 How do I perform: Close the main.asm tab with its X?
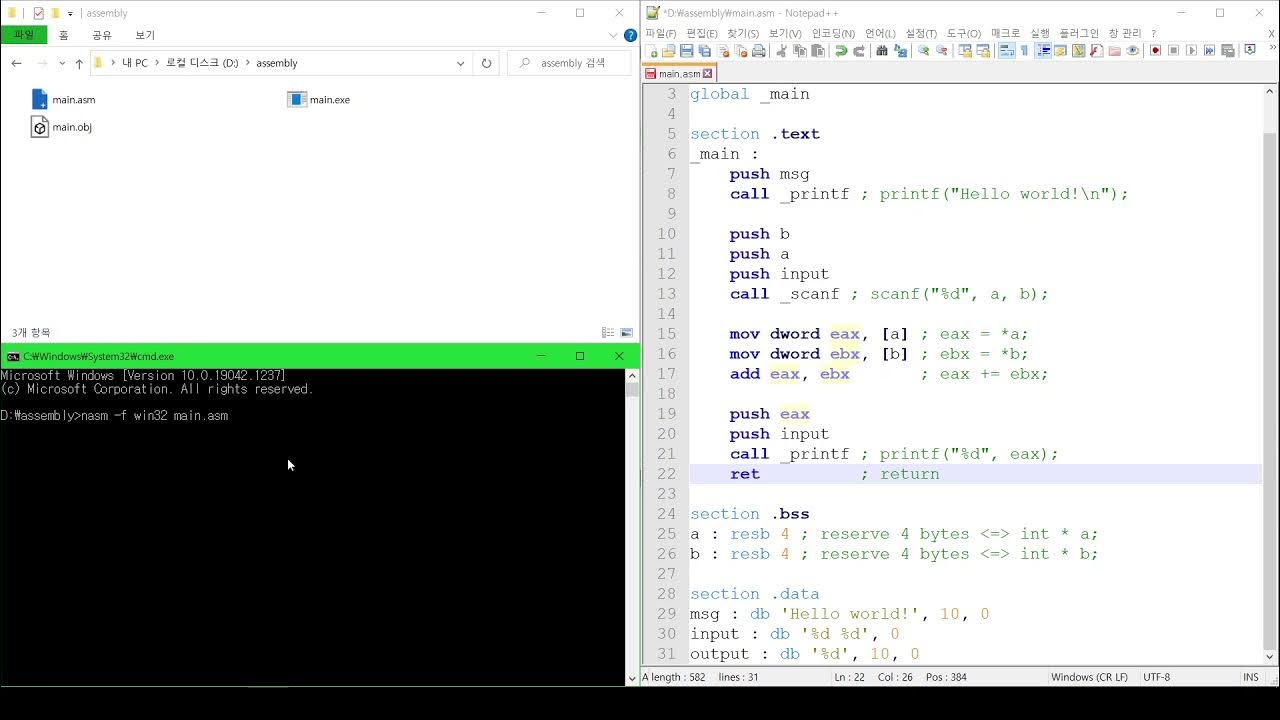tap(708, 74)
